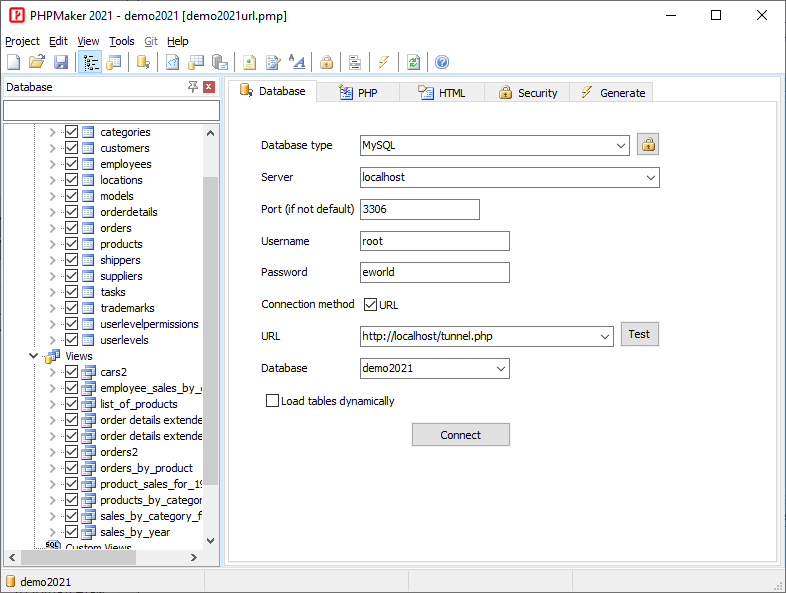Open the Tools menu

pos(121,41)
